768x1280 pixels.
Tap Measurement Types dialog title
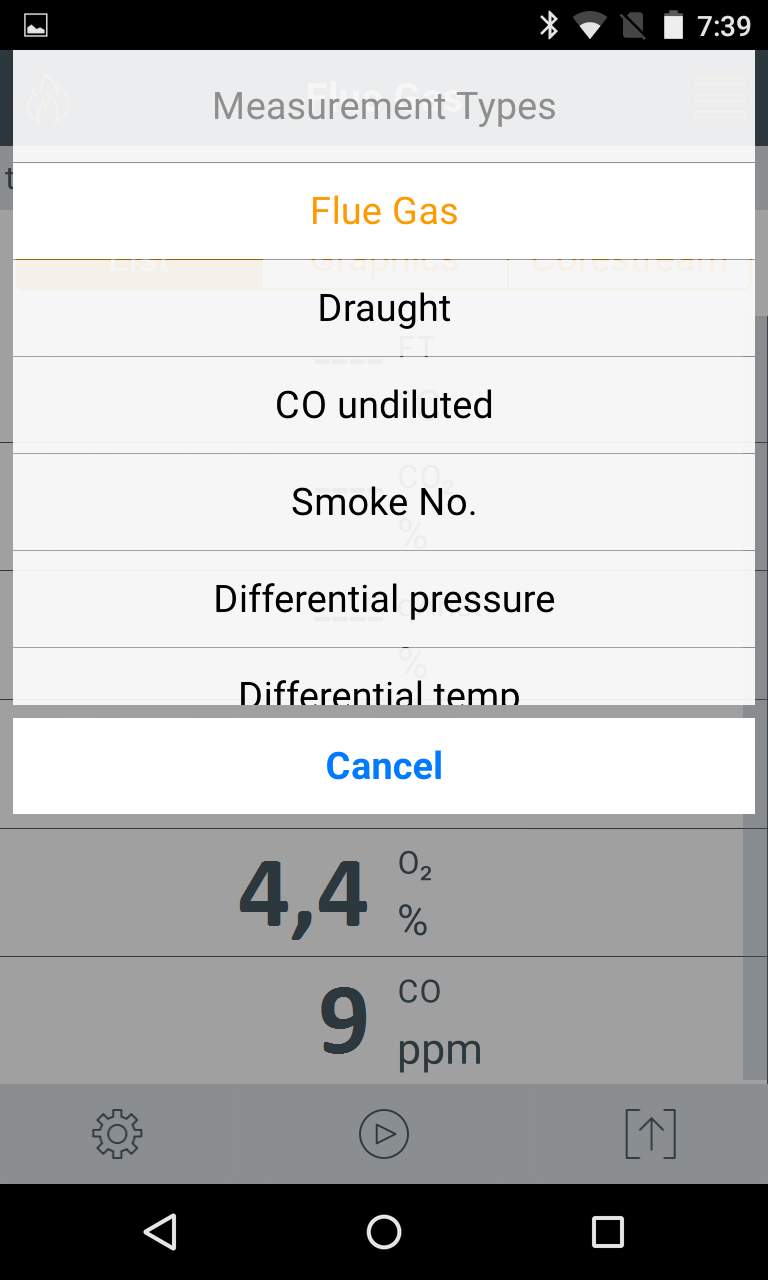(384, 106)
